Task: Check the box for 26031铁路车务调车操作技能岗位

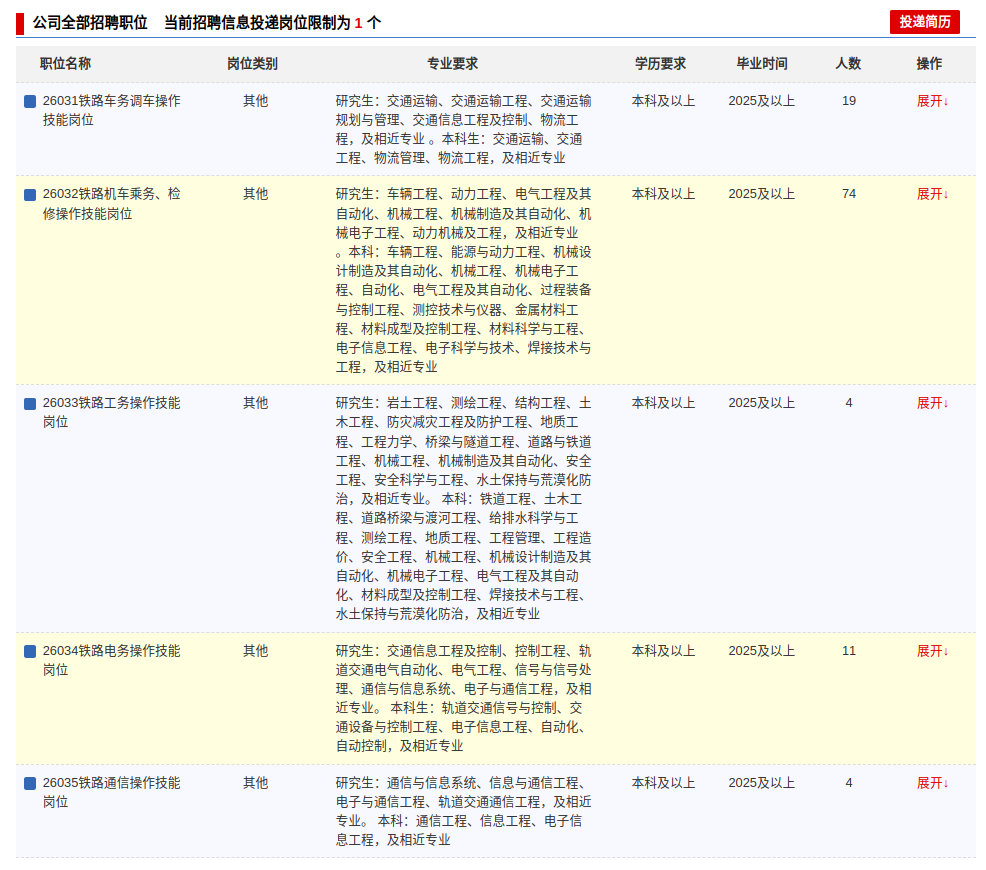Action: (30, 101)
